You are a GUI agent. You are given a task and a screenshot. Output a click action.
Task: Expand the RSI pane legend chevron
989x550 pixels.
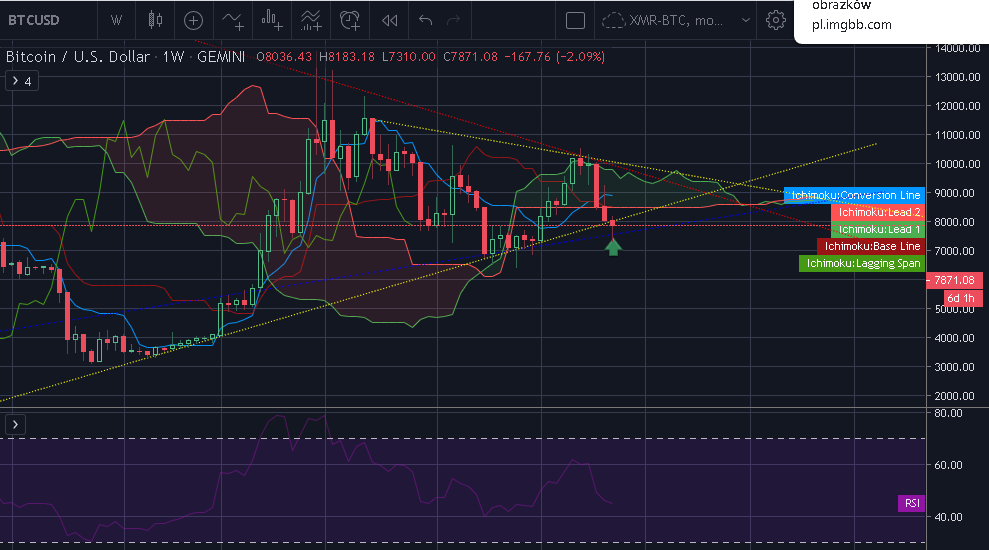[16, 424]
